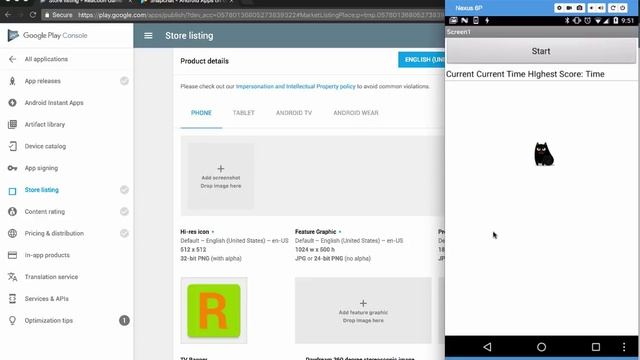Tap the black cat sprite in emulator

coord(544,154)
